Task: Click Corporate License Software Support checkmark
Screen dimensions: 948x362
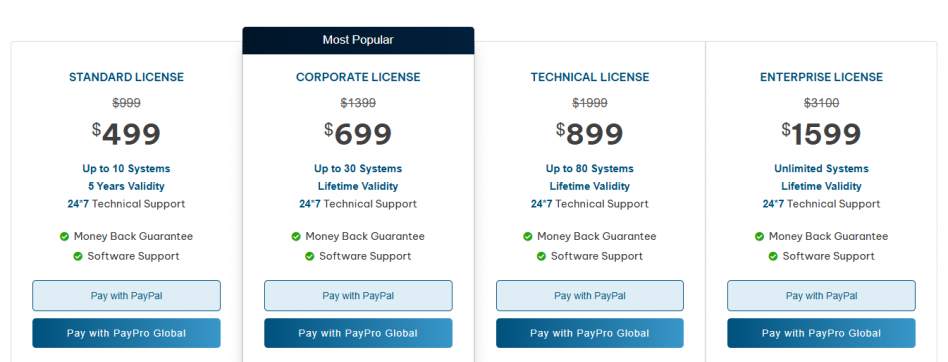Action: [x=310, y=256]
